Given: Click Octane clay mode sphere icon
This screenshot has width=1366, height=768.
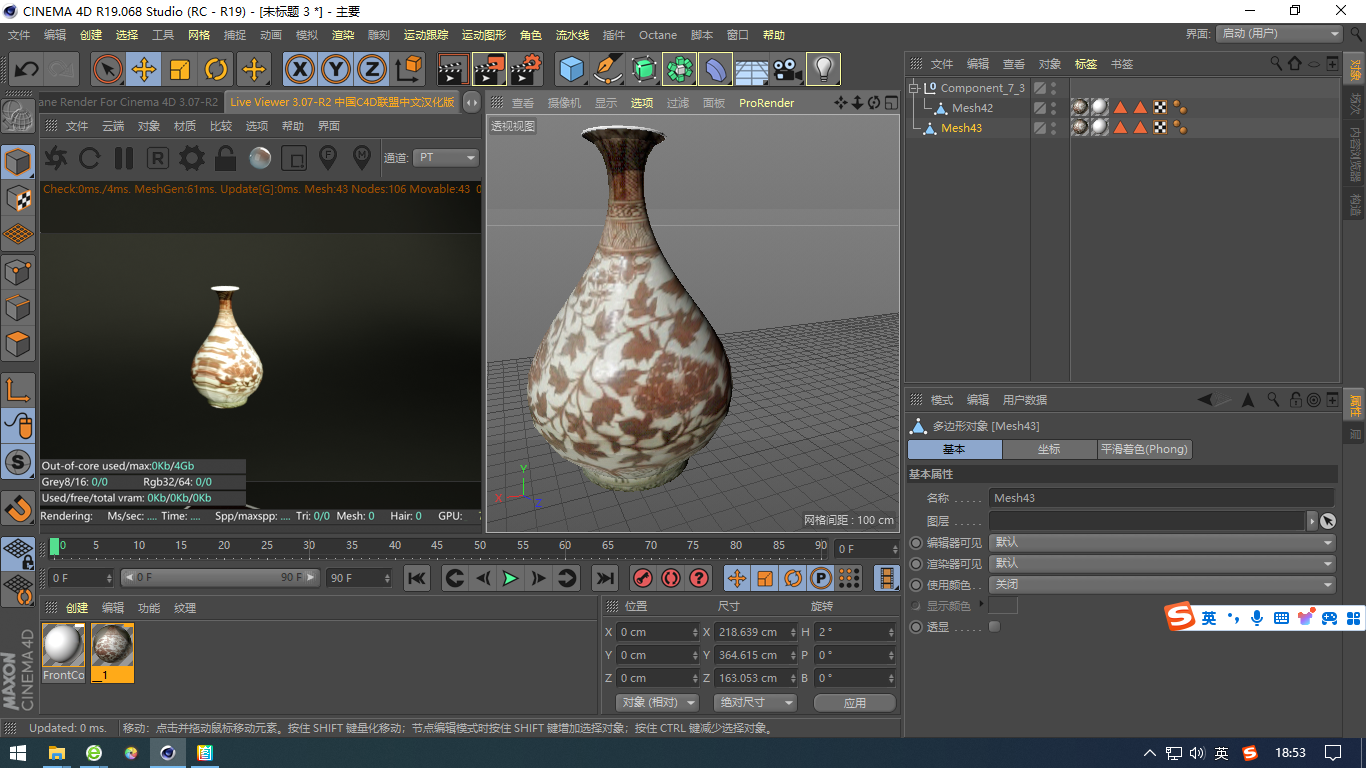Looking at the screenshot, I should tap(259, 158).
